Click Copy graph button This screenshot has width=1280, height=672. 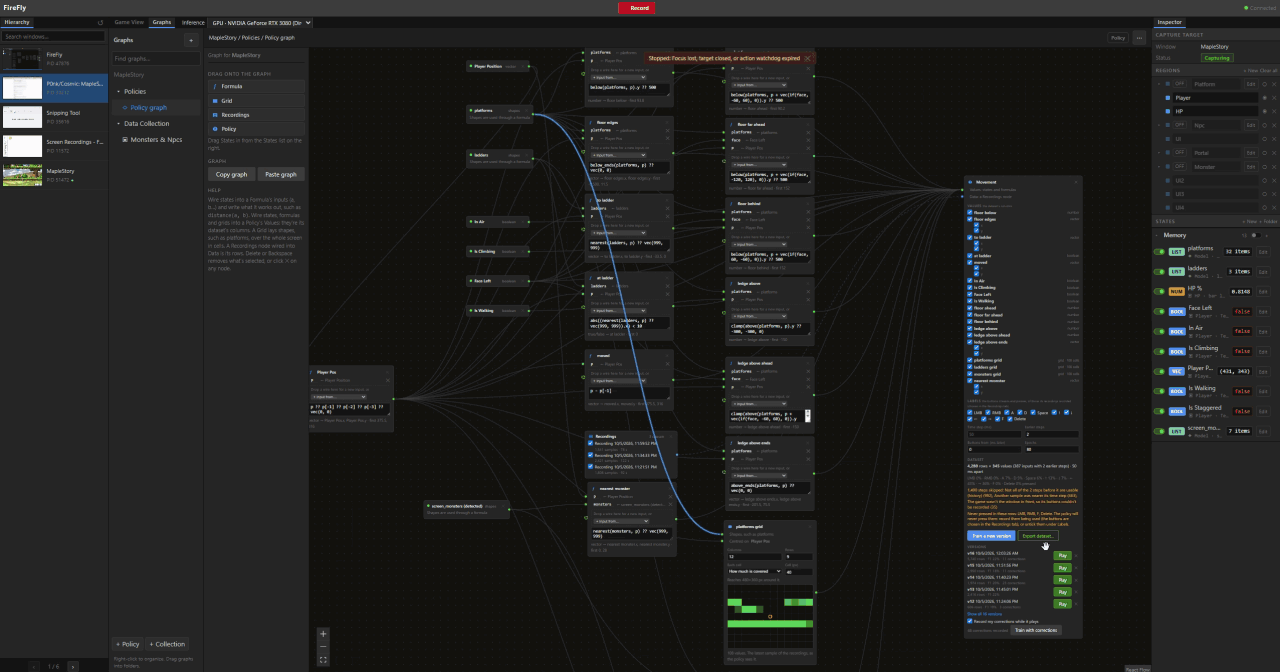(231, 174)
